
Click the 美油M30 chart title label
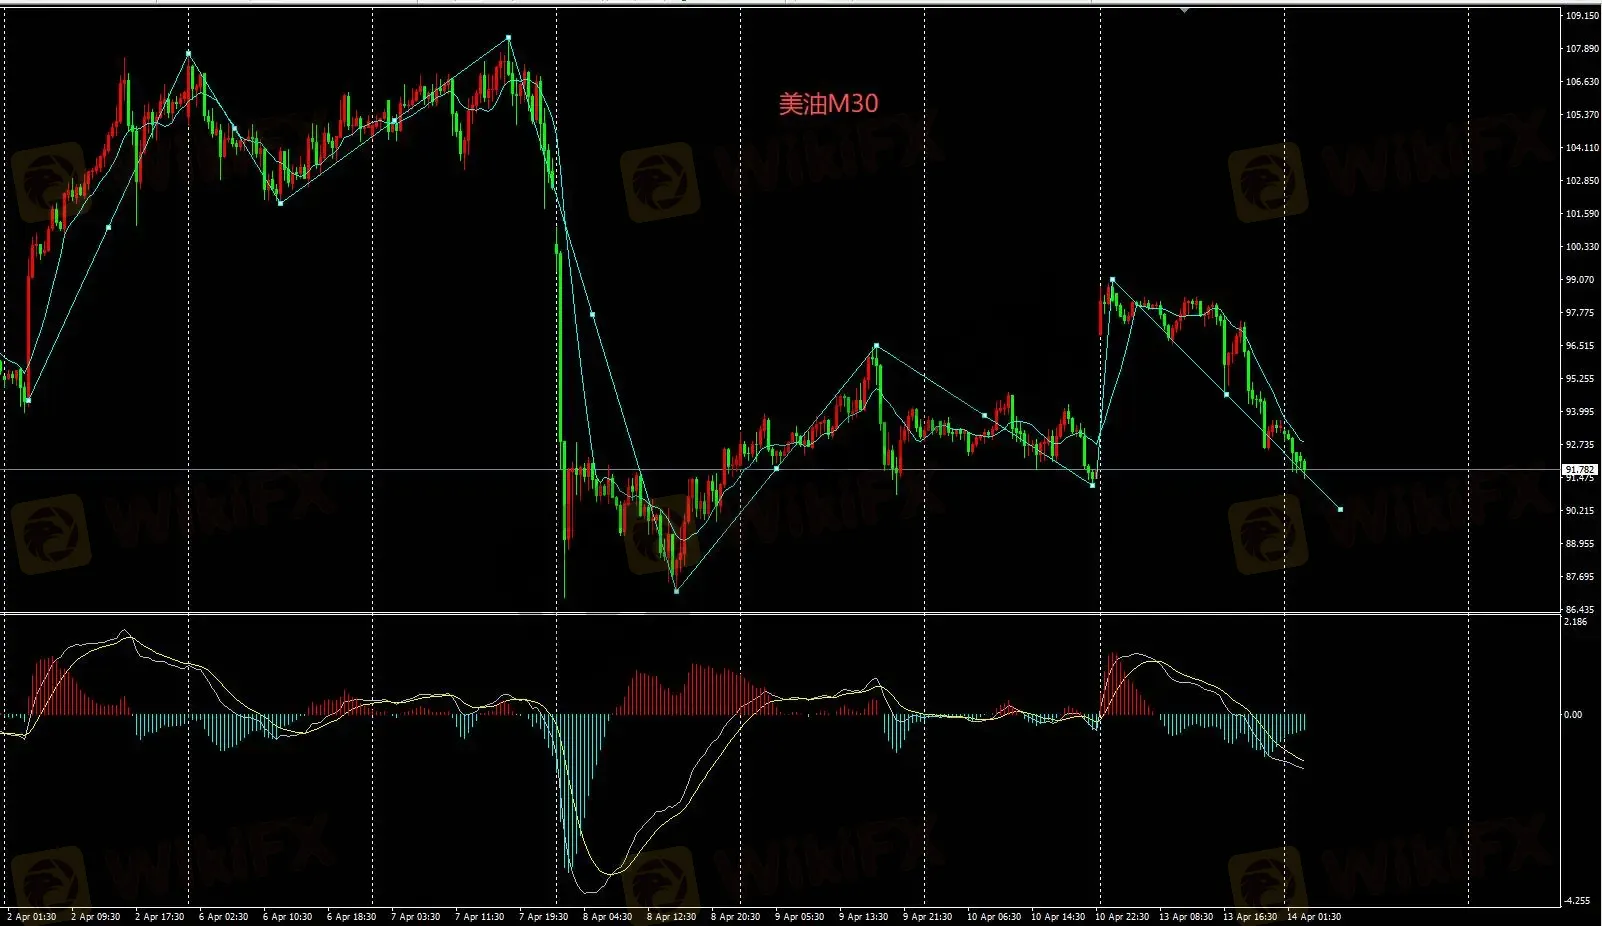point(829,104)
